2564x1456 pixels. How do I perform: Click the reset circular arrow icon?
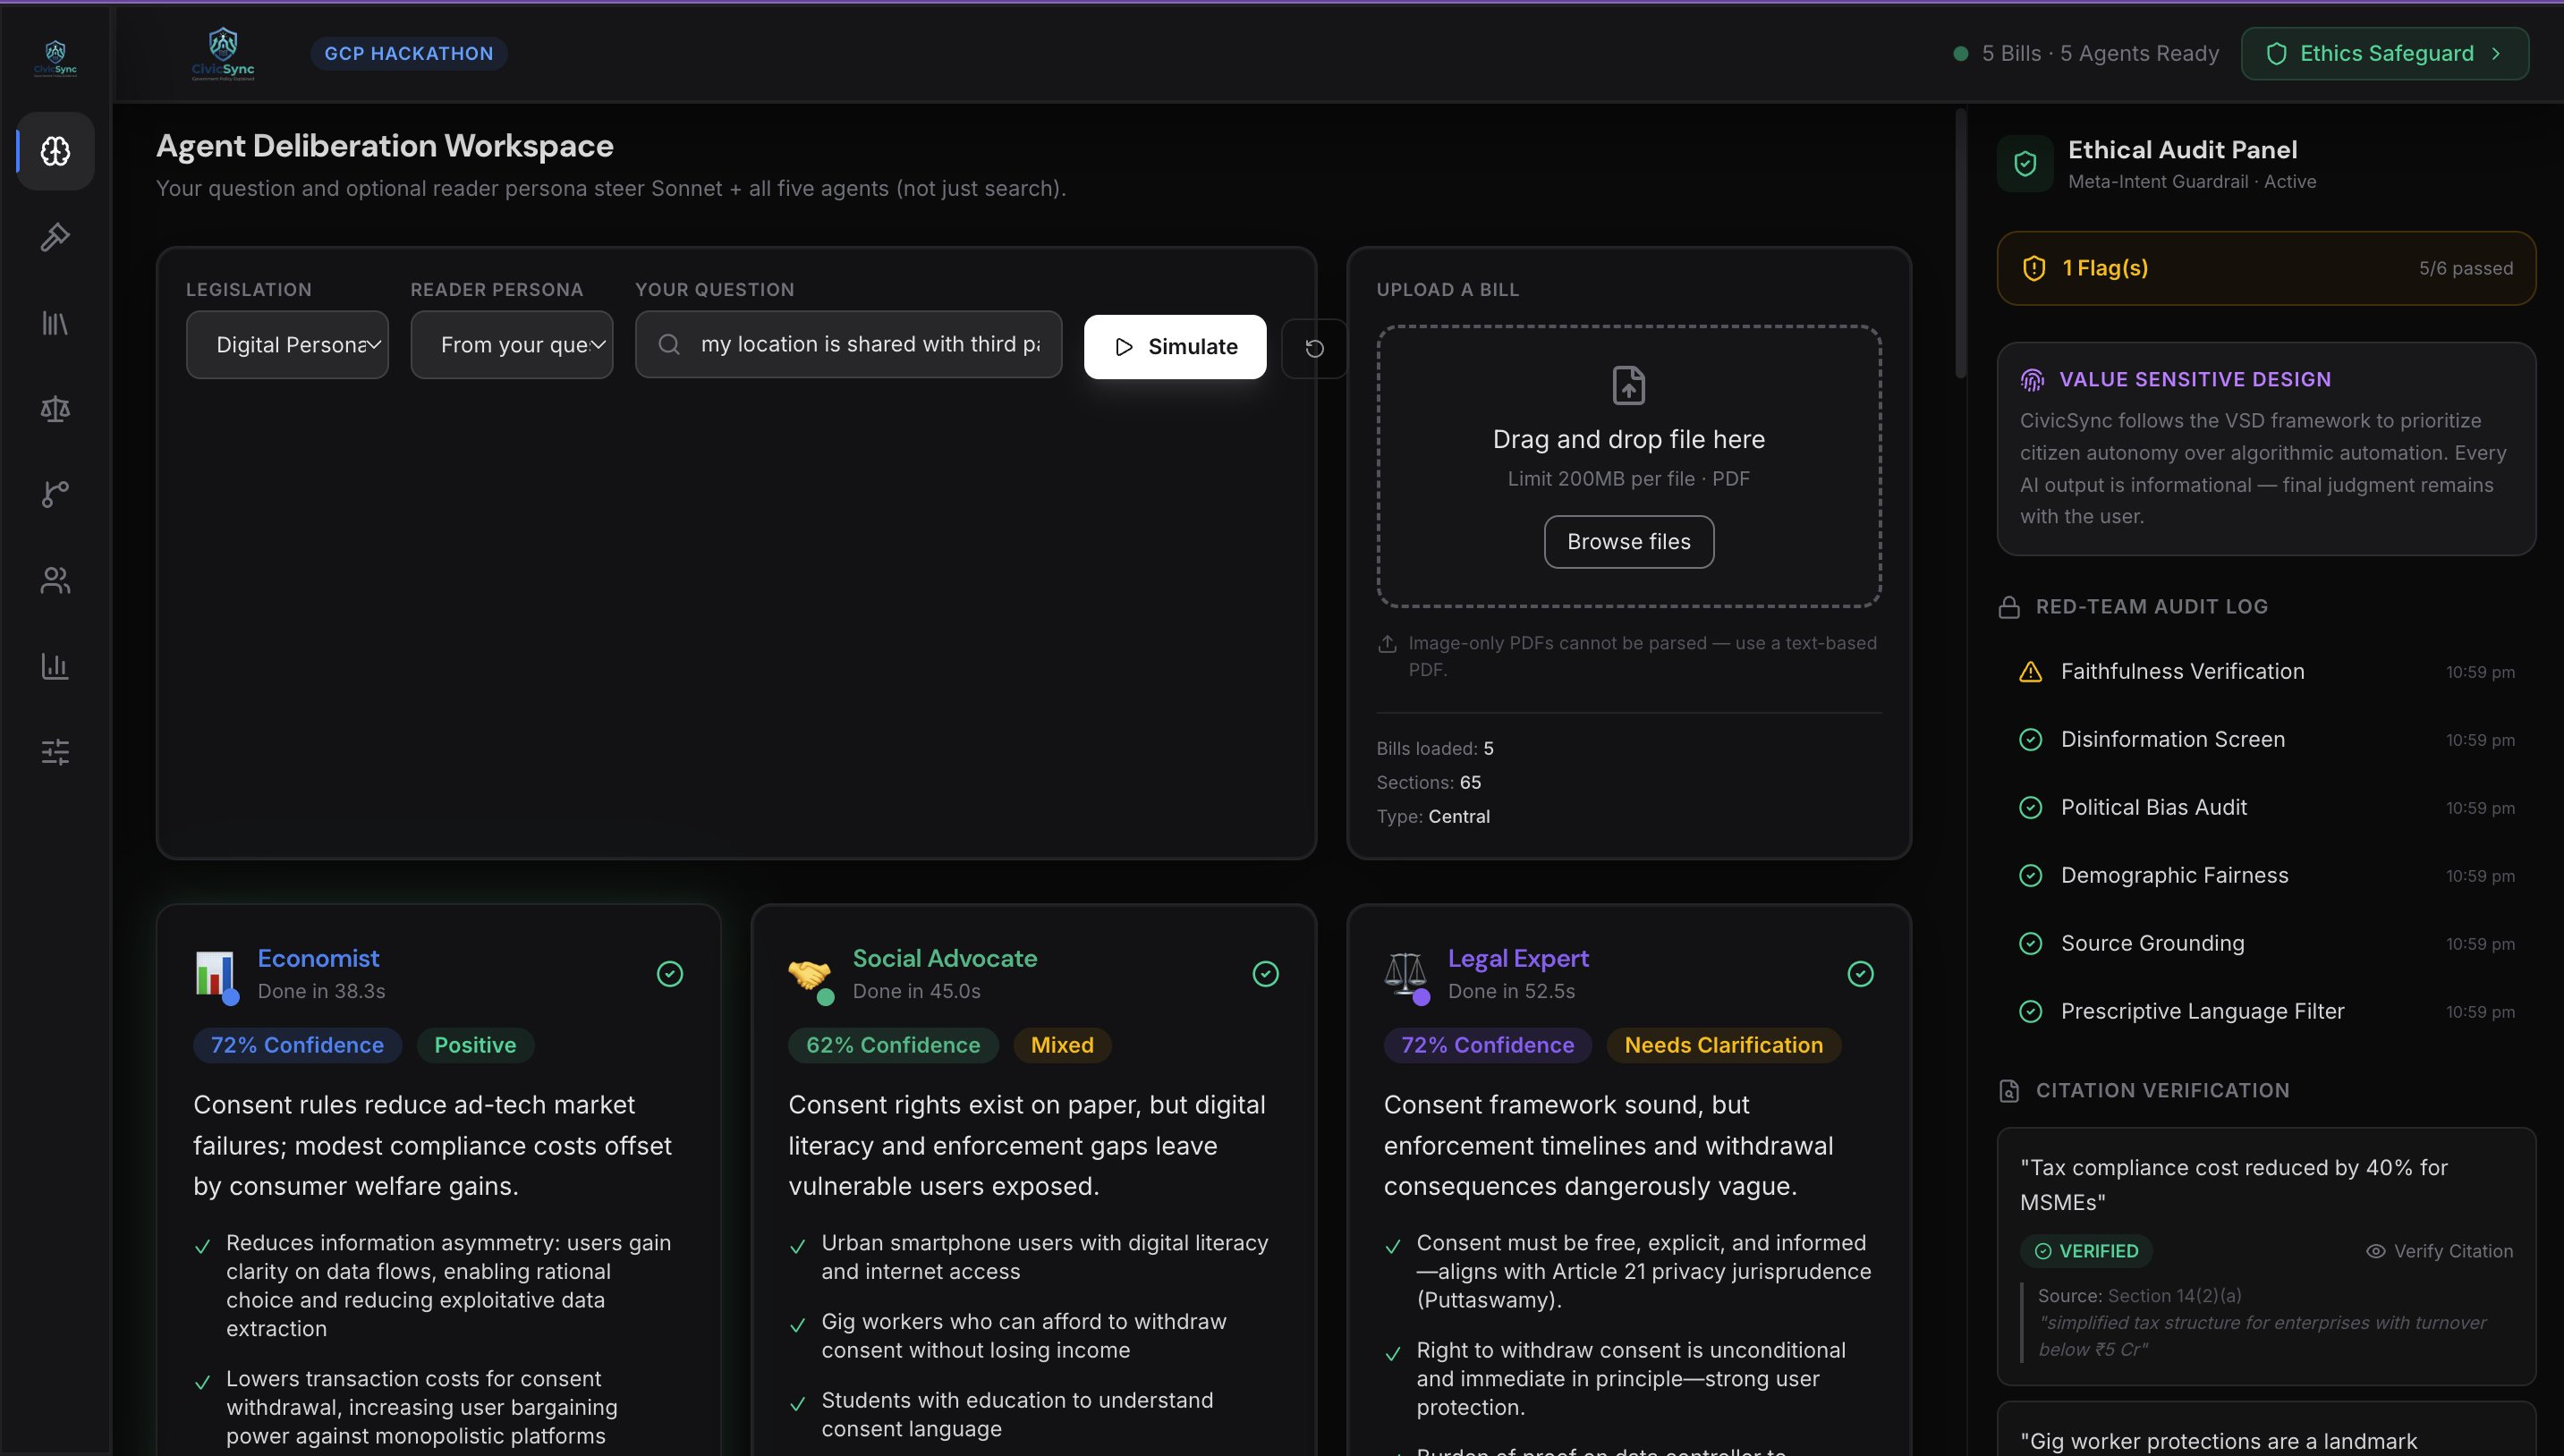click(1314, 348)
